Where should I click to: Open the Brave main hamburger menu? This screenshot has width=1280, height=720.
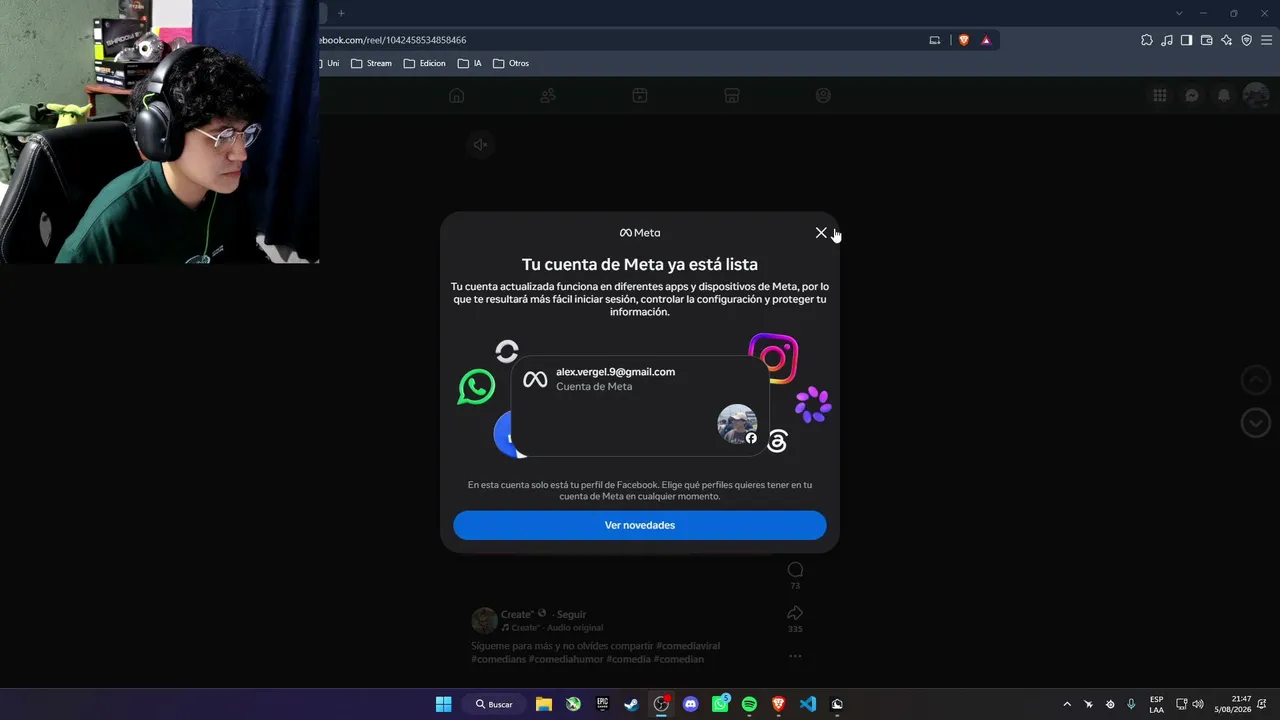tap(1267, 40)
